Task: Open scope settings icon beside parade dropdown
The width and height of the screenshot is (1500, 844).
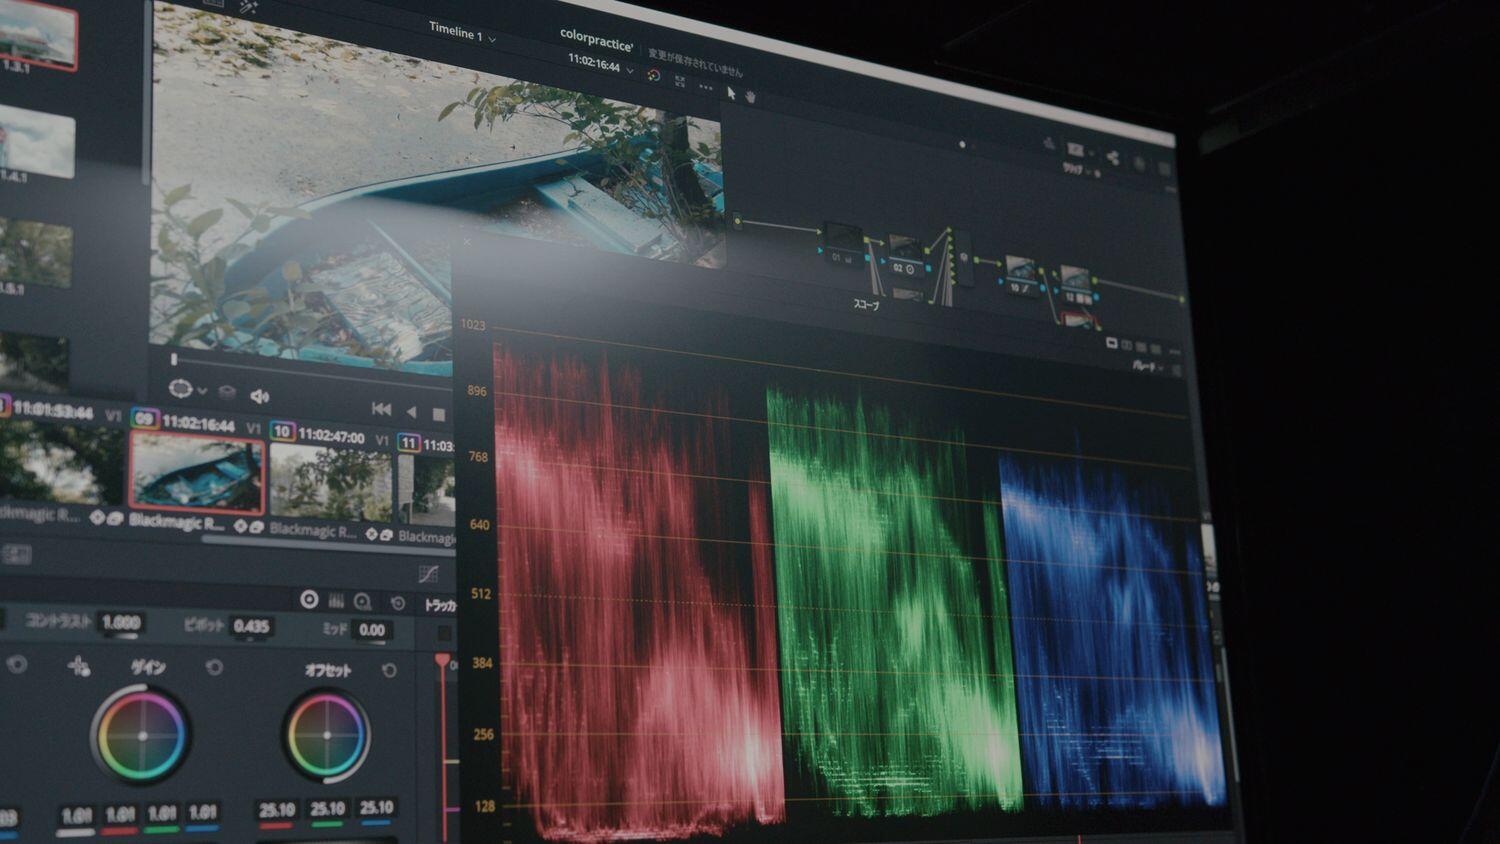Action: (x=1177, y=370)
